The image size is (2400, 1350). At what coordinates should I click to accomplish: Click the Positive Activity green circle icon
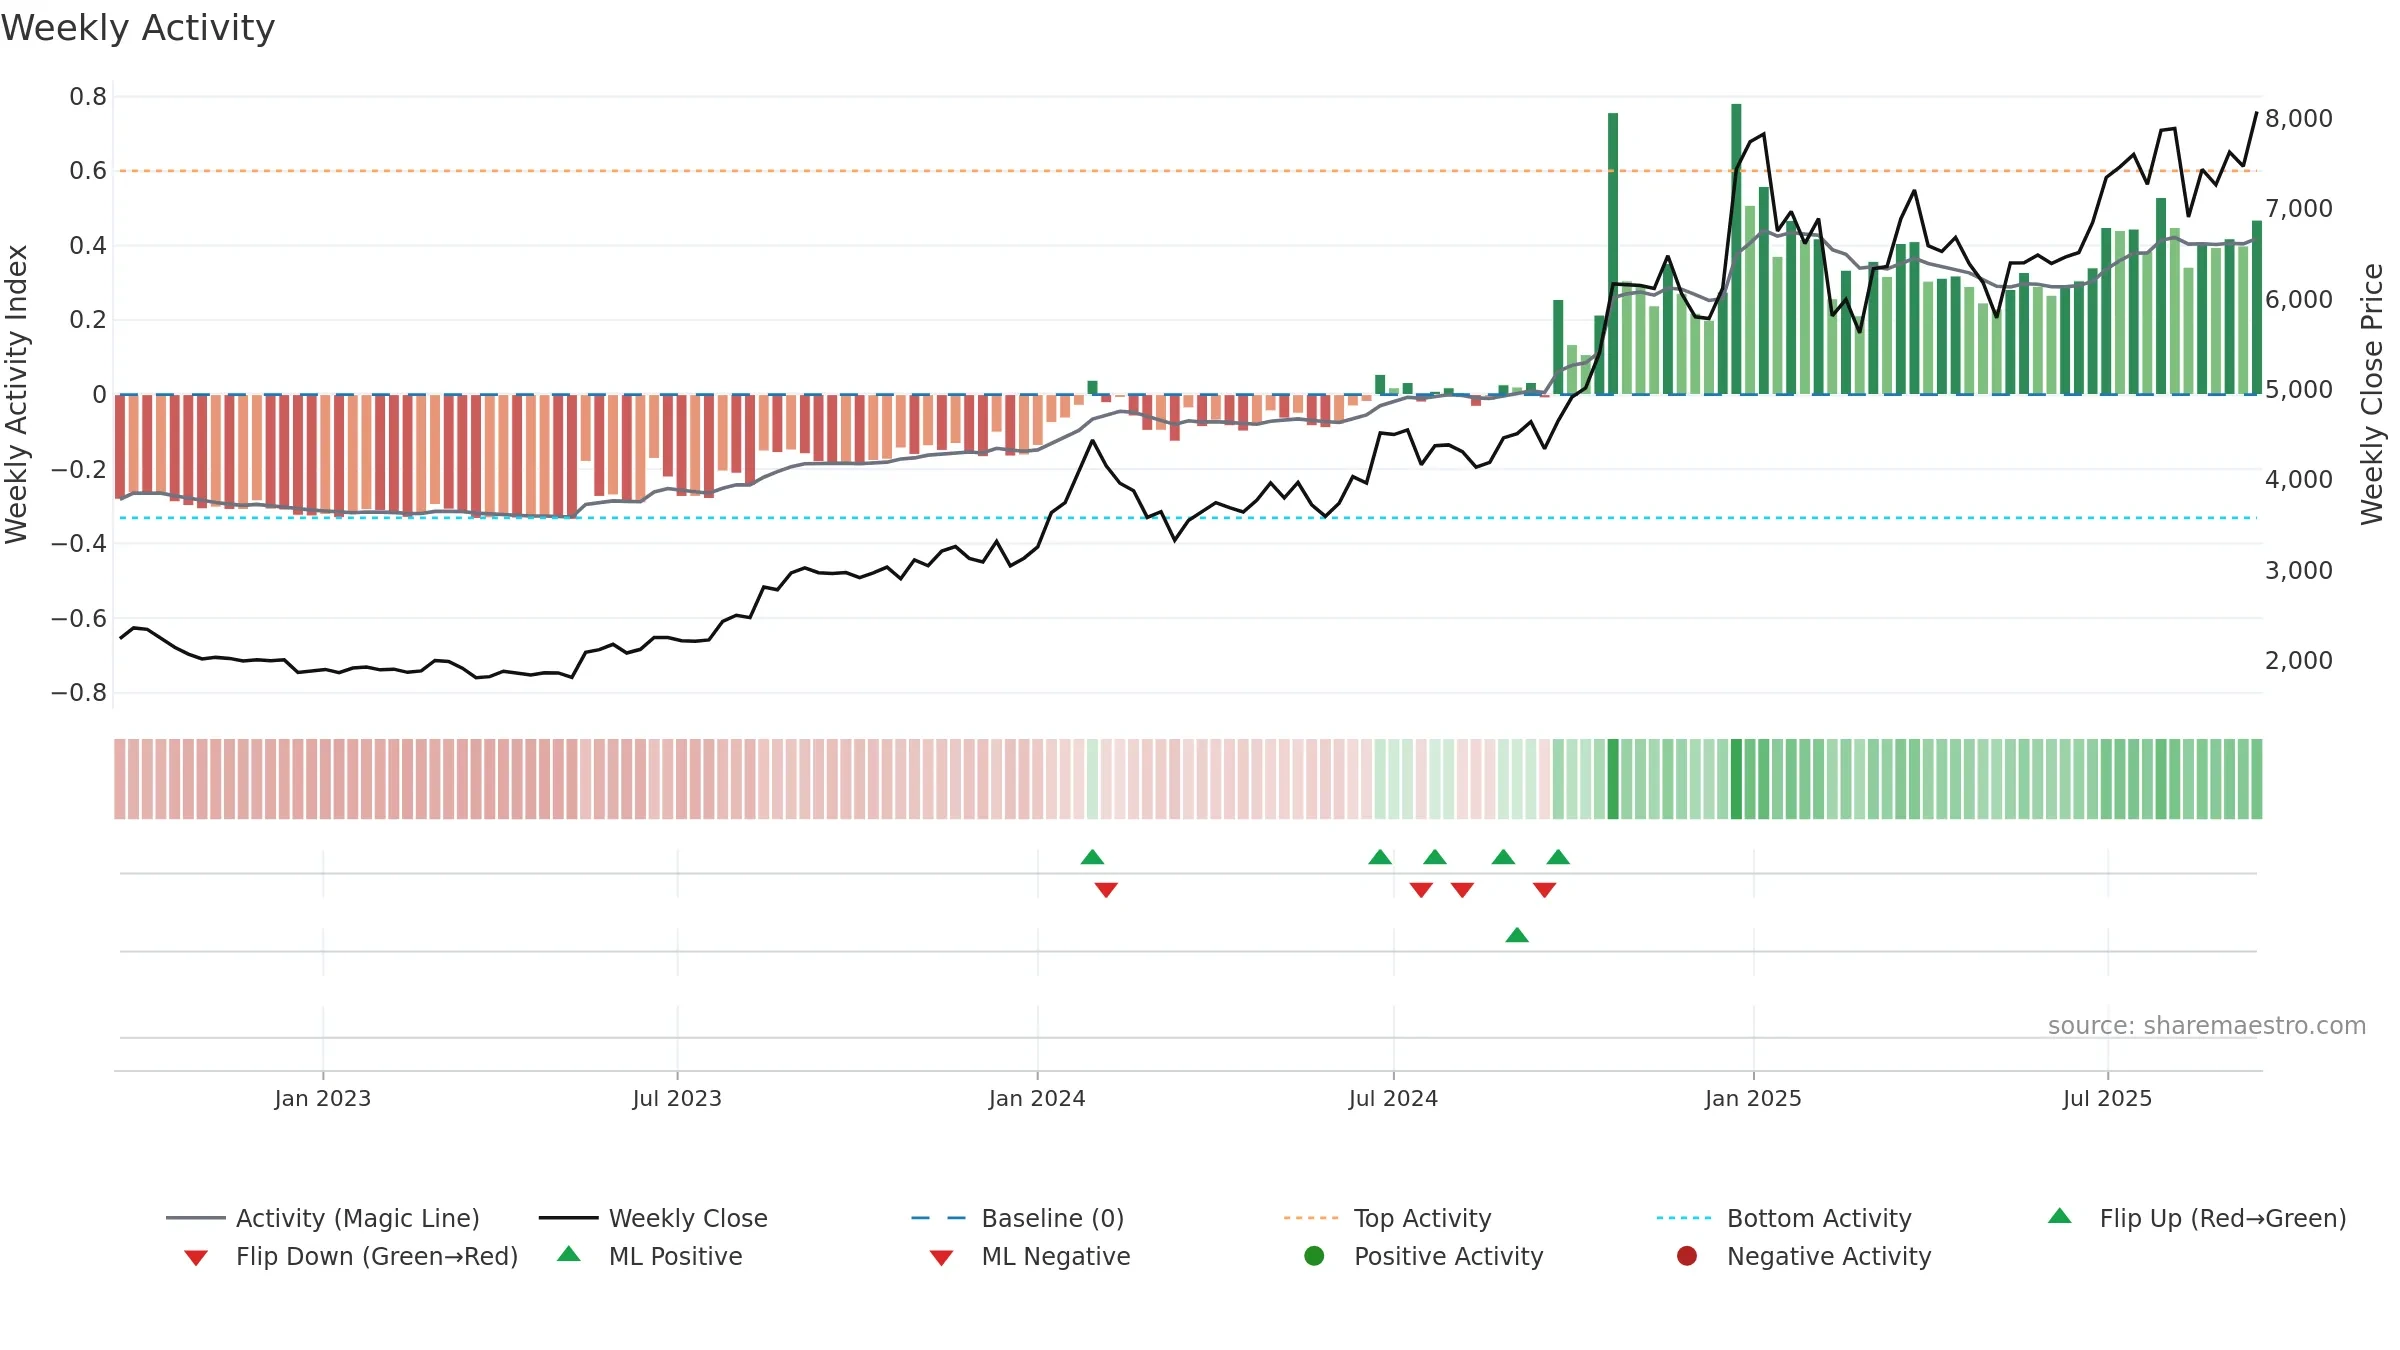(1314, 1256)
